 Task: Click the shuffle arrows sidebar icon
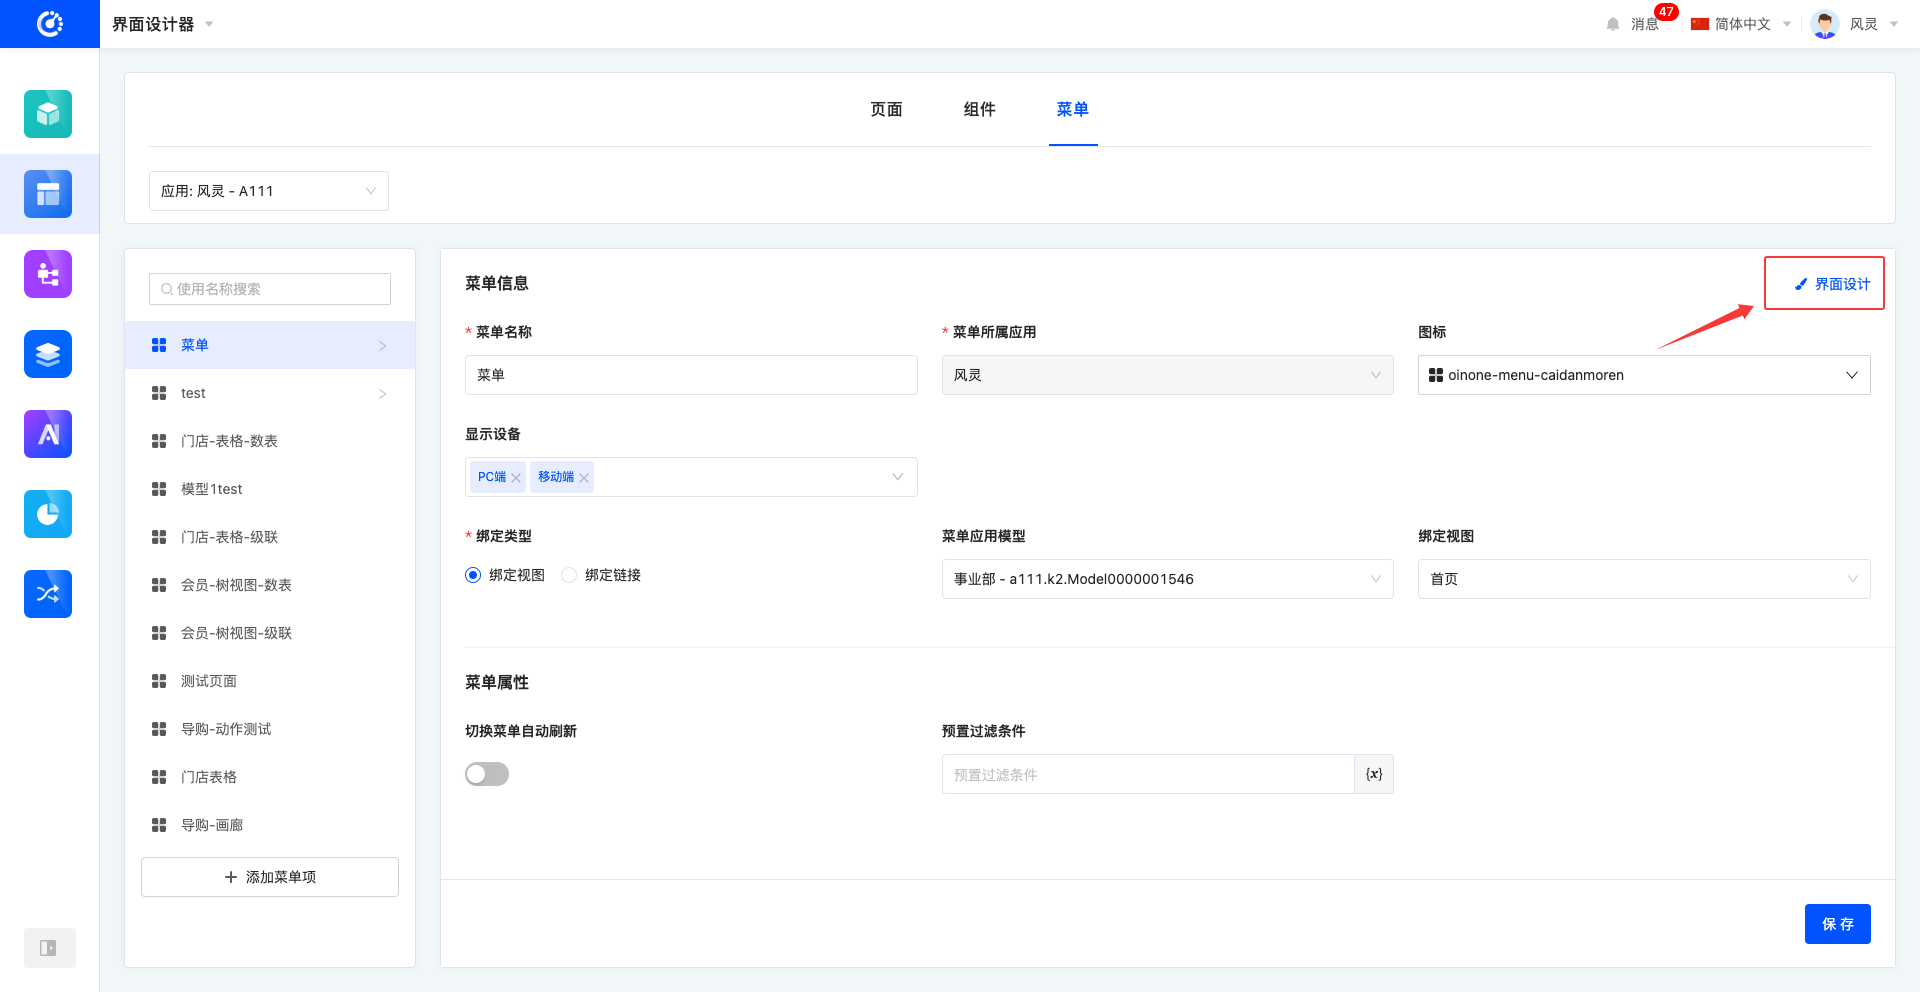[x=48, y=594]
